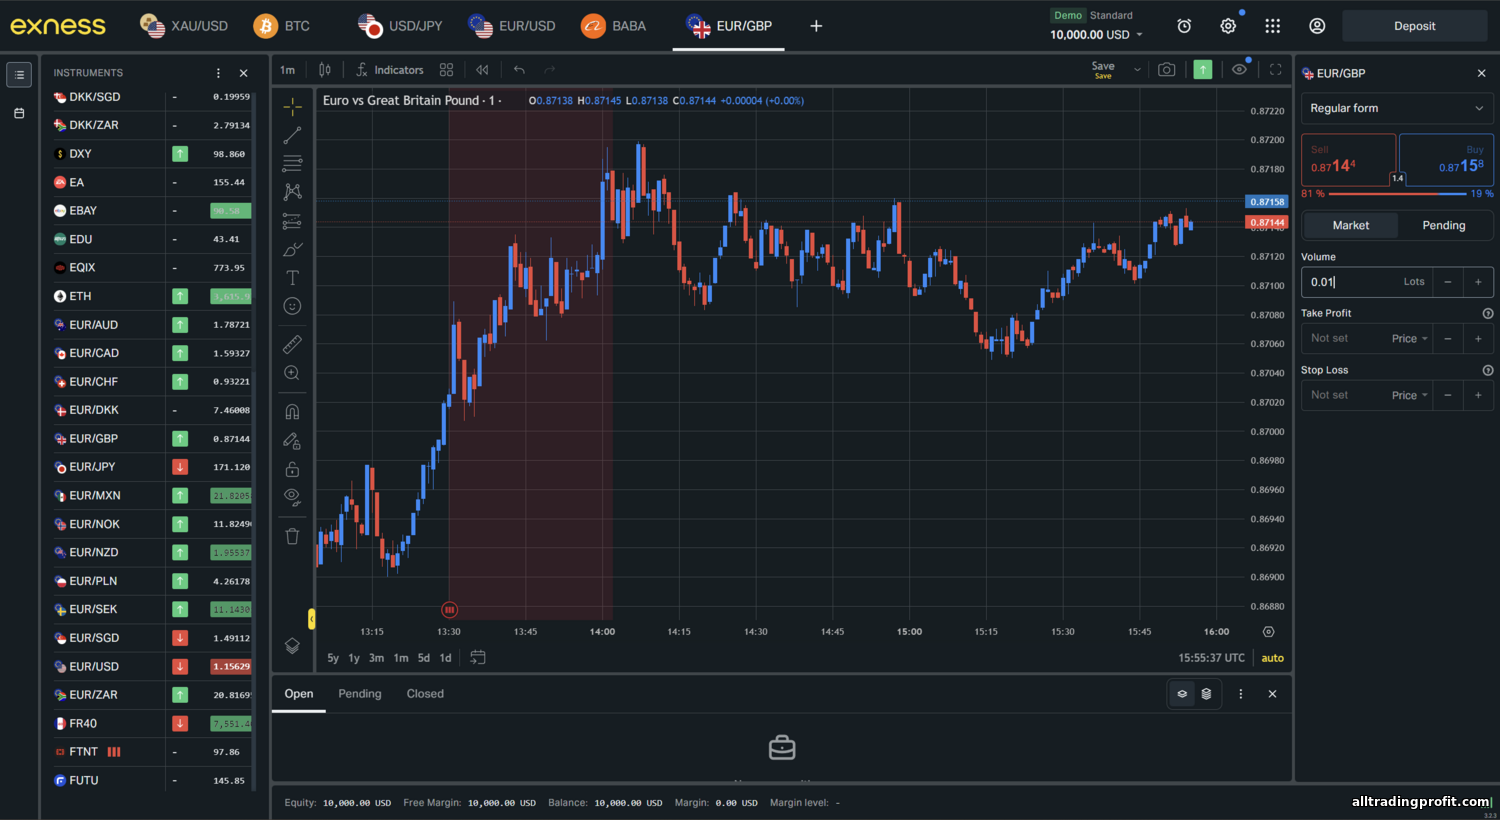Viewport: 1500px width, 820px height.
Task: Open price alerts alarm clock icon
Action: [1184, 26]
